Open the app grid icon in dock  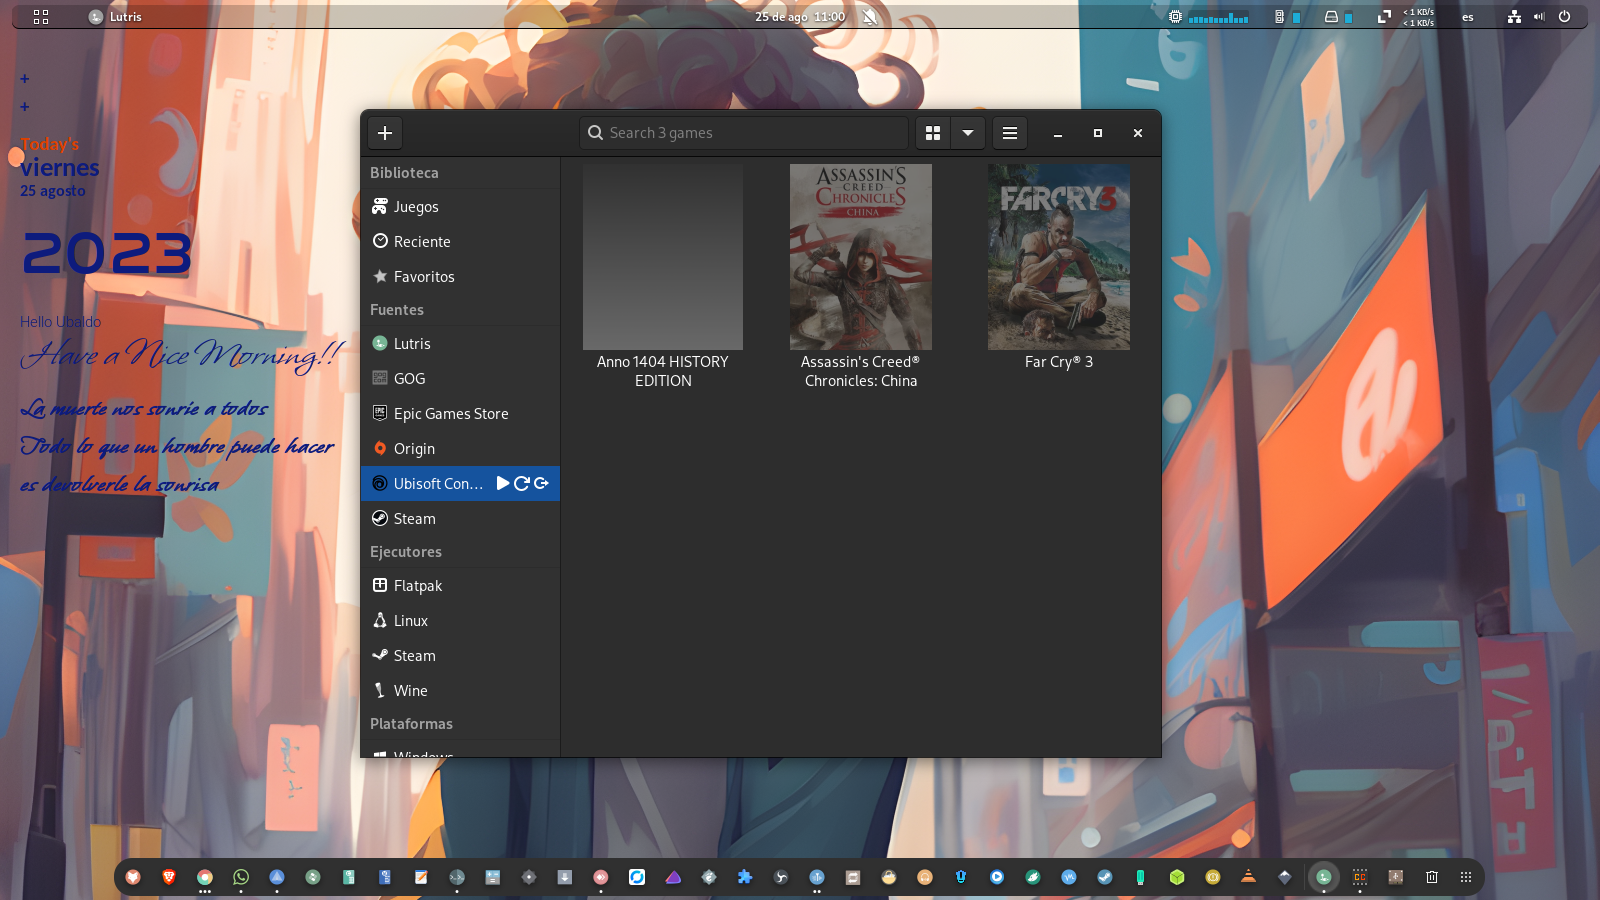click(x=1466, y=877)
